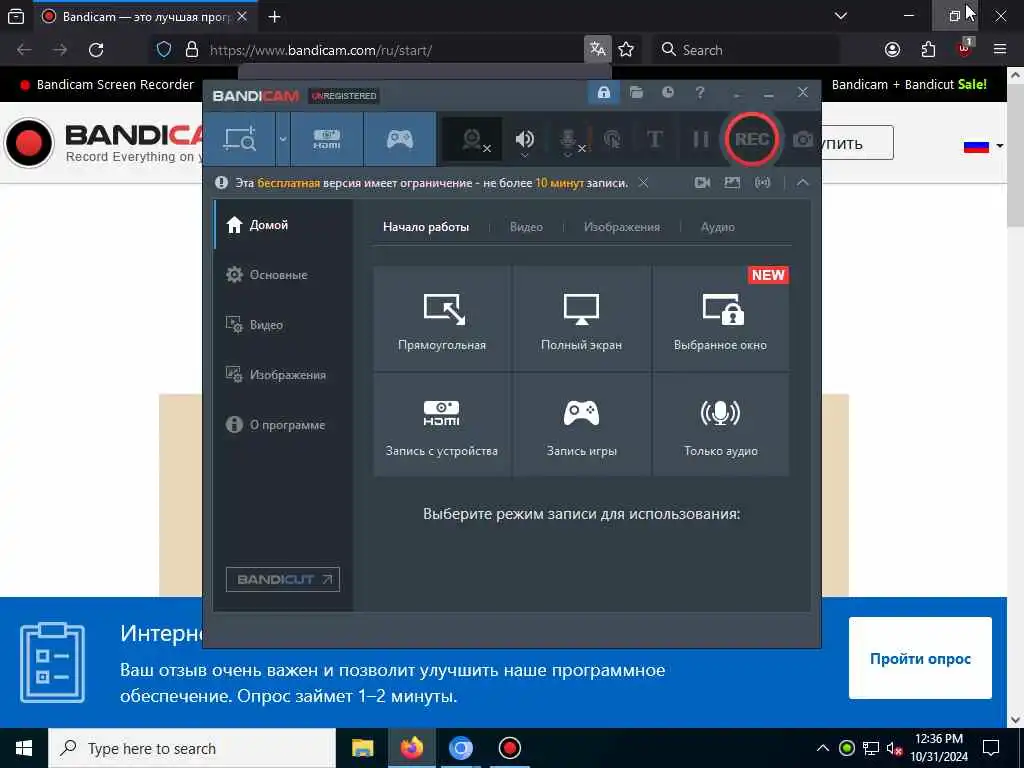This screenshot has height=768, width=1024.
Task: Close the Bandicam browser tab
Action: click(x=242, y=16)
